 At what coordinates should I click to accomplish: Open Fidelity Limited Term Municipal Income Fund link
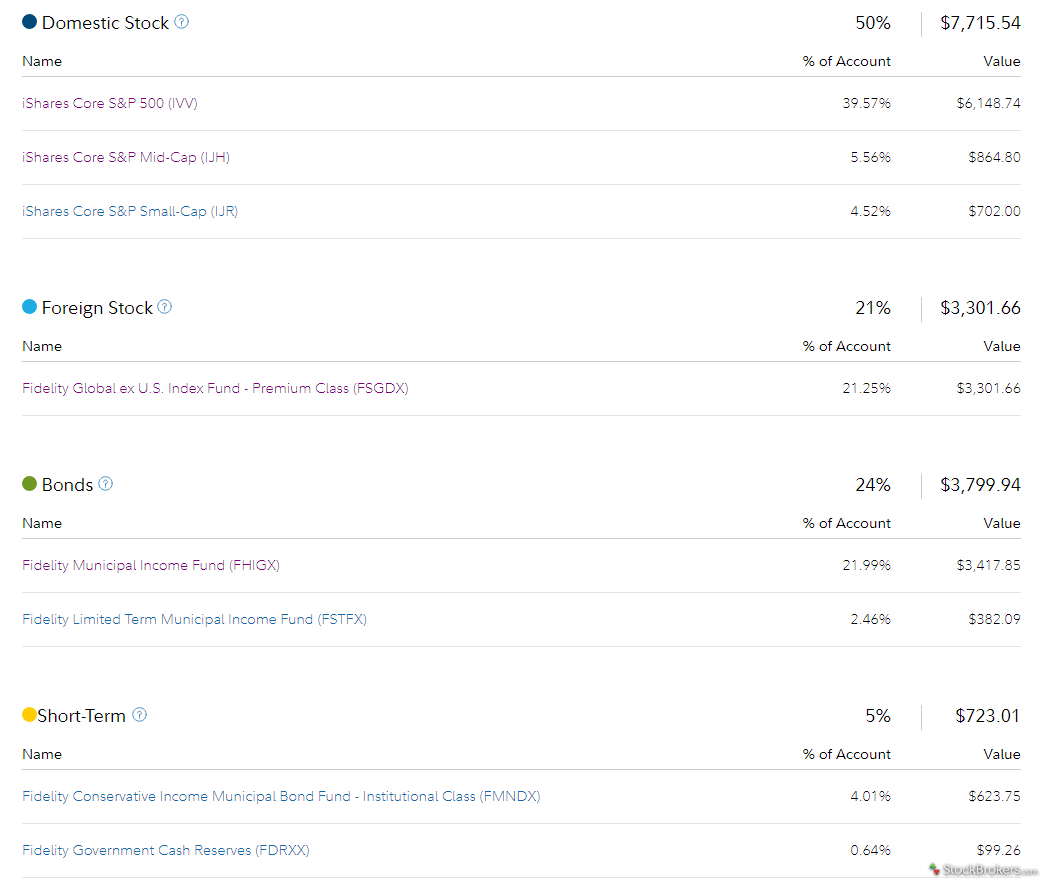click(x=194, y=619)
